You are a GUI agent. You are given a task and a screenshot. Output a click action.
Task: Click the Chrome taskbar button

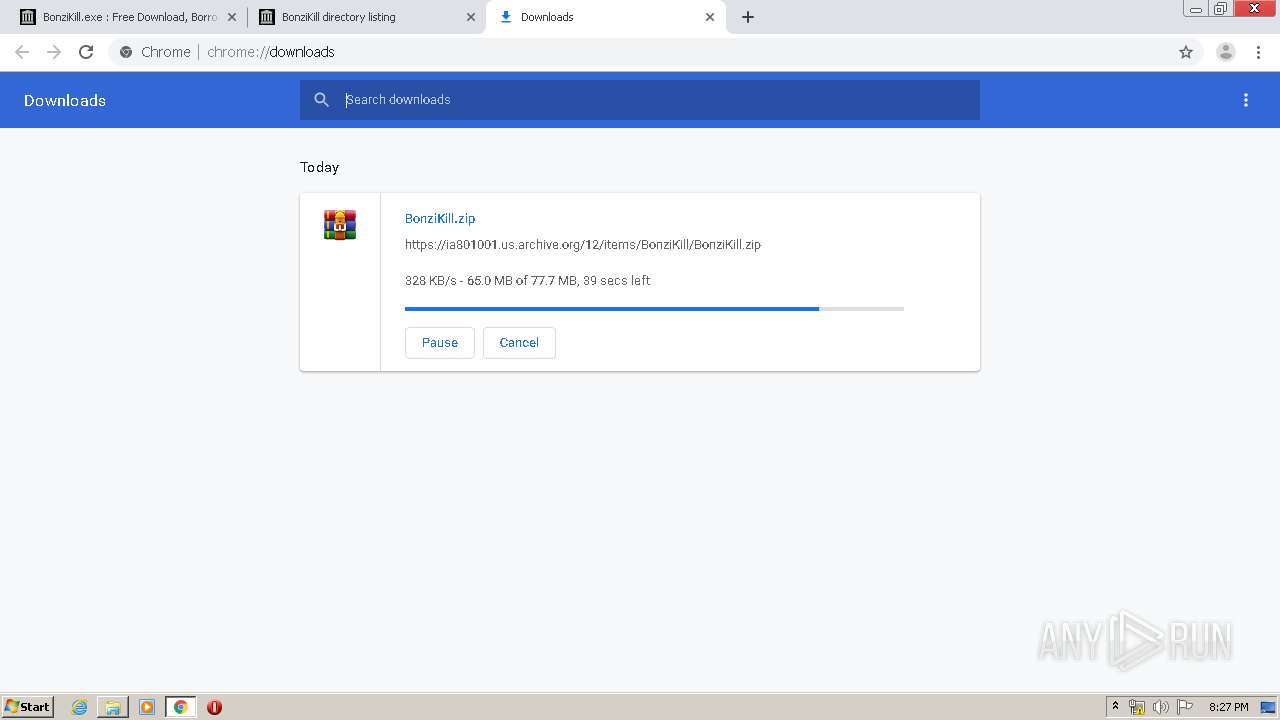(x=180, y=707)
